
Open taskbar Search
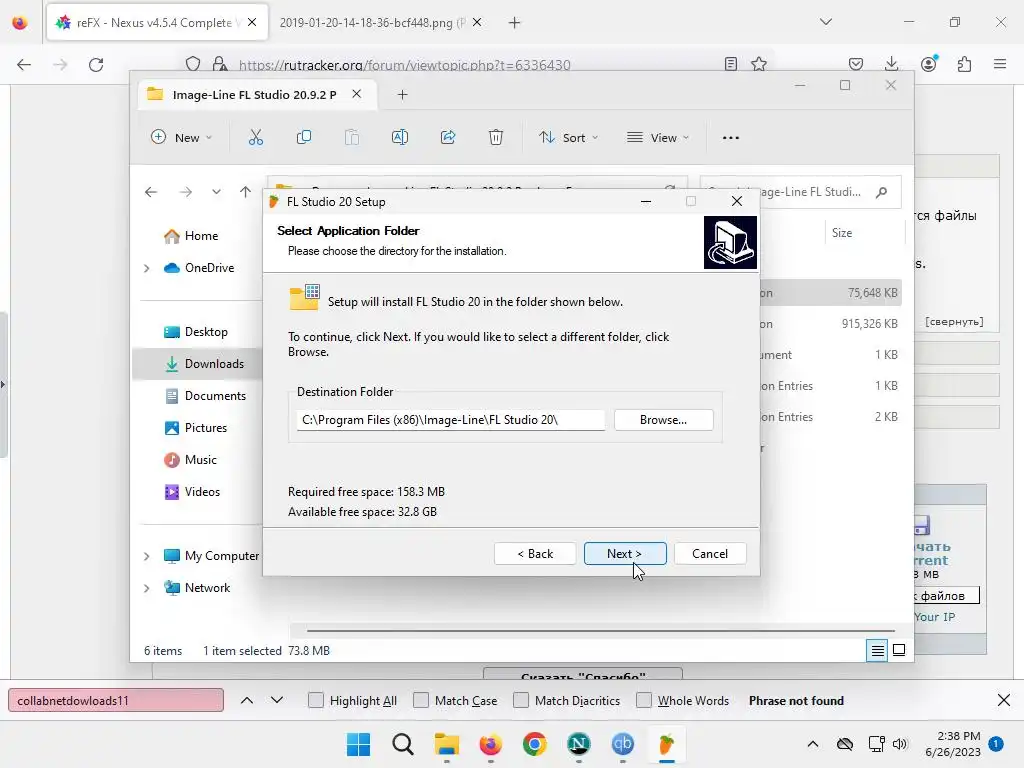[402, 744]
